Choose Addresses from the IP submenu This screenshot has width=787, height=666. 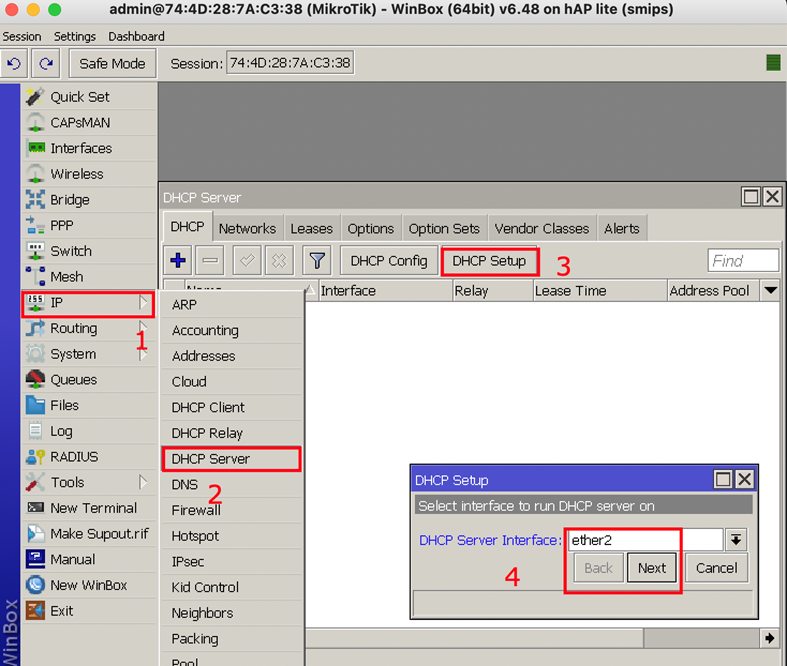232,356
